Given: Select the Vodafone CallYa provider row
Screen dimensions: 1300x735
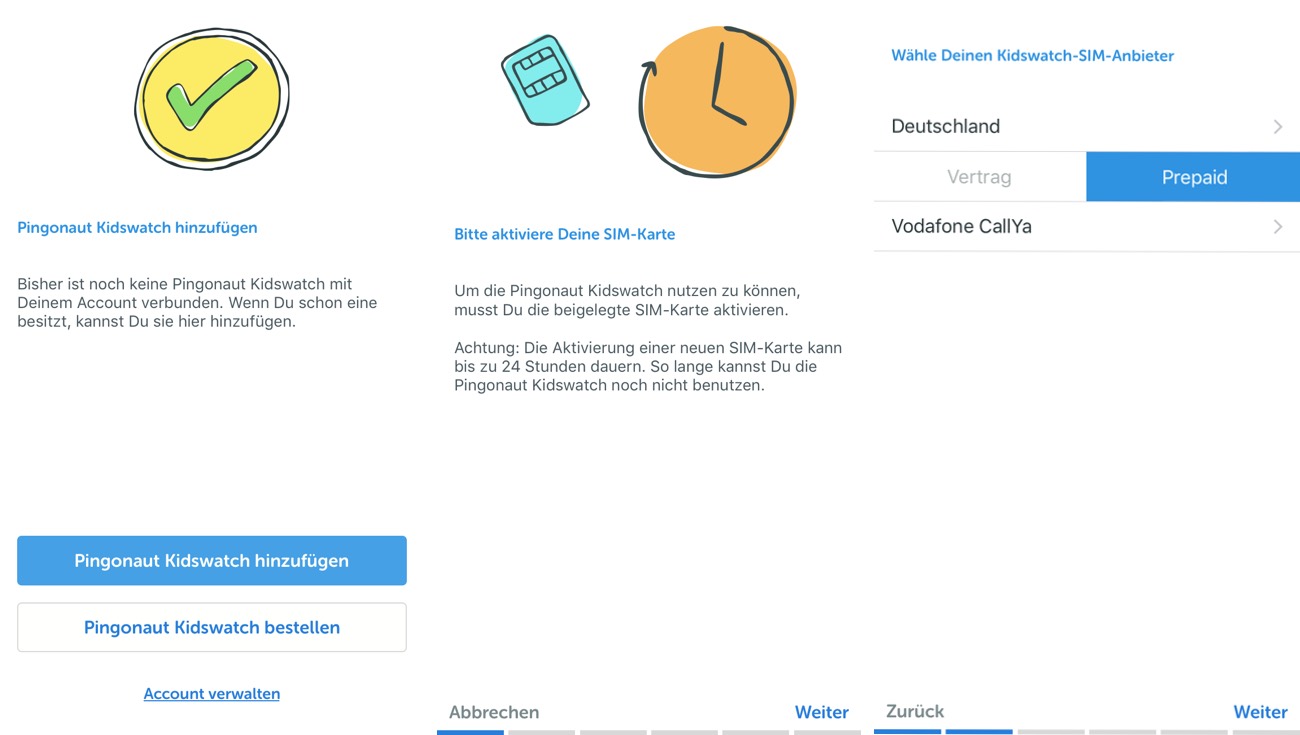Looking at the screenshot, I should click(x=1087, y=227).
